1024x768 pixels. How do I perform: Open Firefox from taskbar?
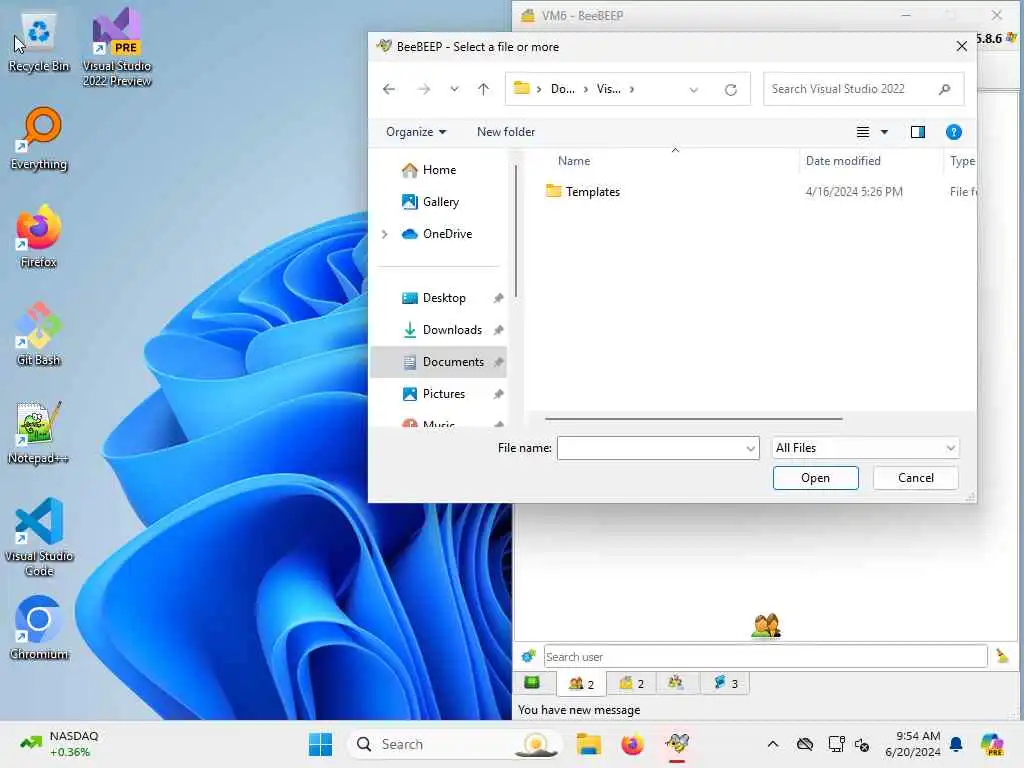coord(632,744)
